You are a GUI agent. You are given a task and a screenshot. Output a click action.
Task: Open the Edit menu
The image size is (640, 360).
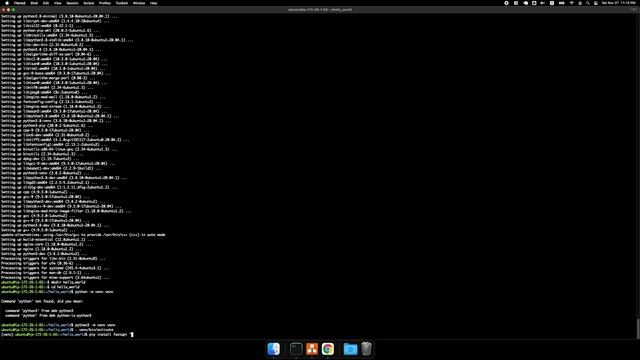point(46,3)
